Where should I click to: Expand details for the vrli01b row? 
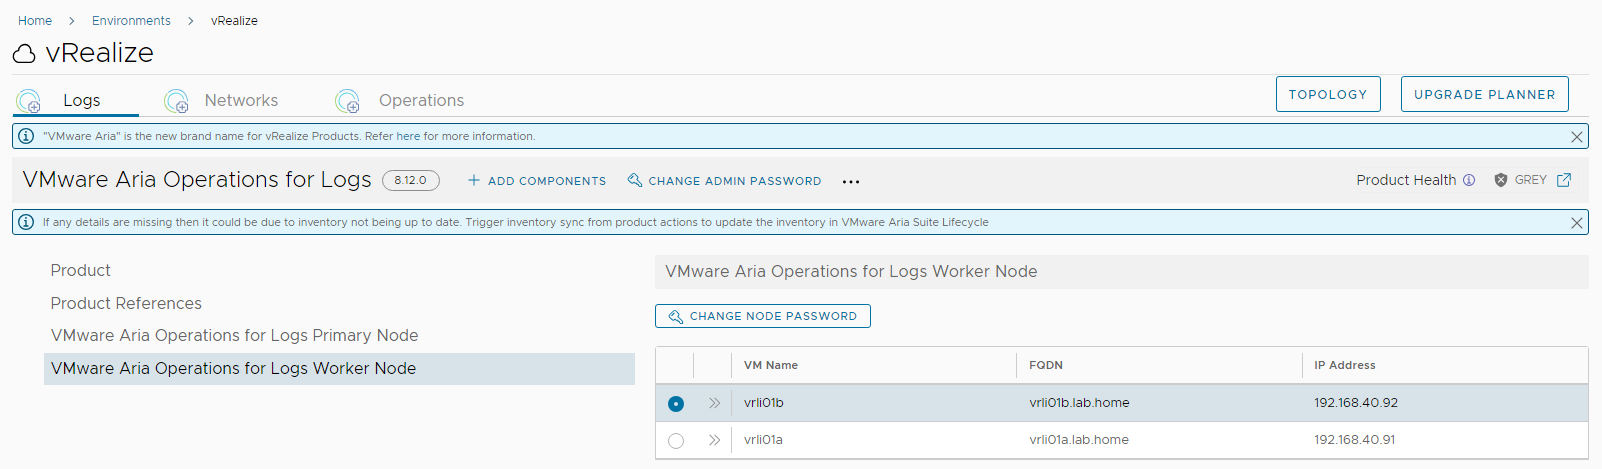point(714,403)
